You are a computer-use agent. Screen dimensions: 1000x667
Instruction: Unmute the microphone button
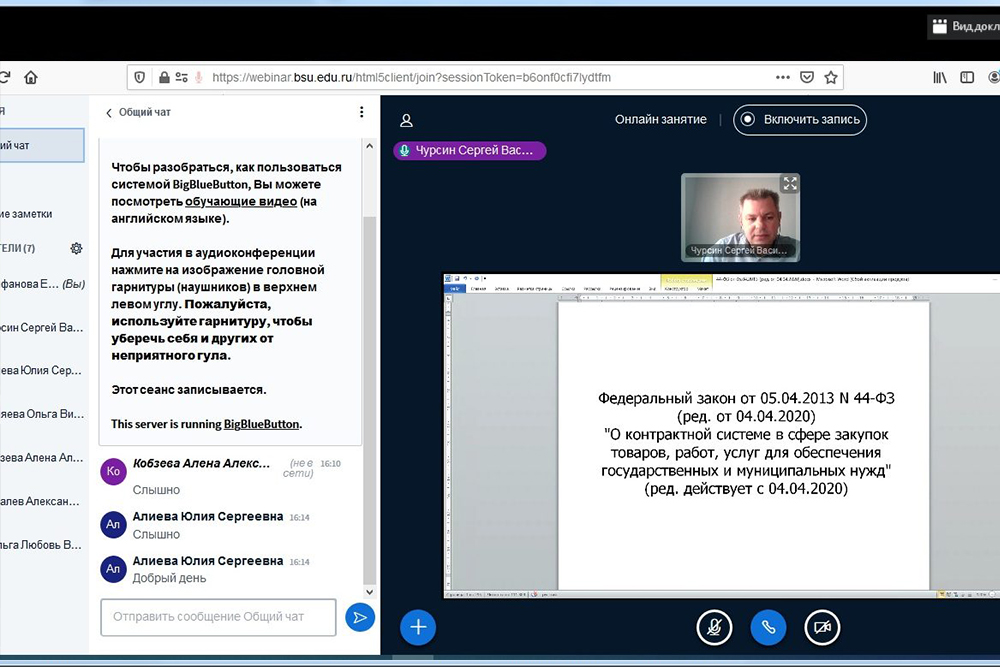click(x=714, y=627)
